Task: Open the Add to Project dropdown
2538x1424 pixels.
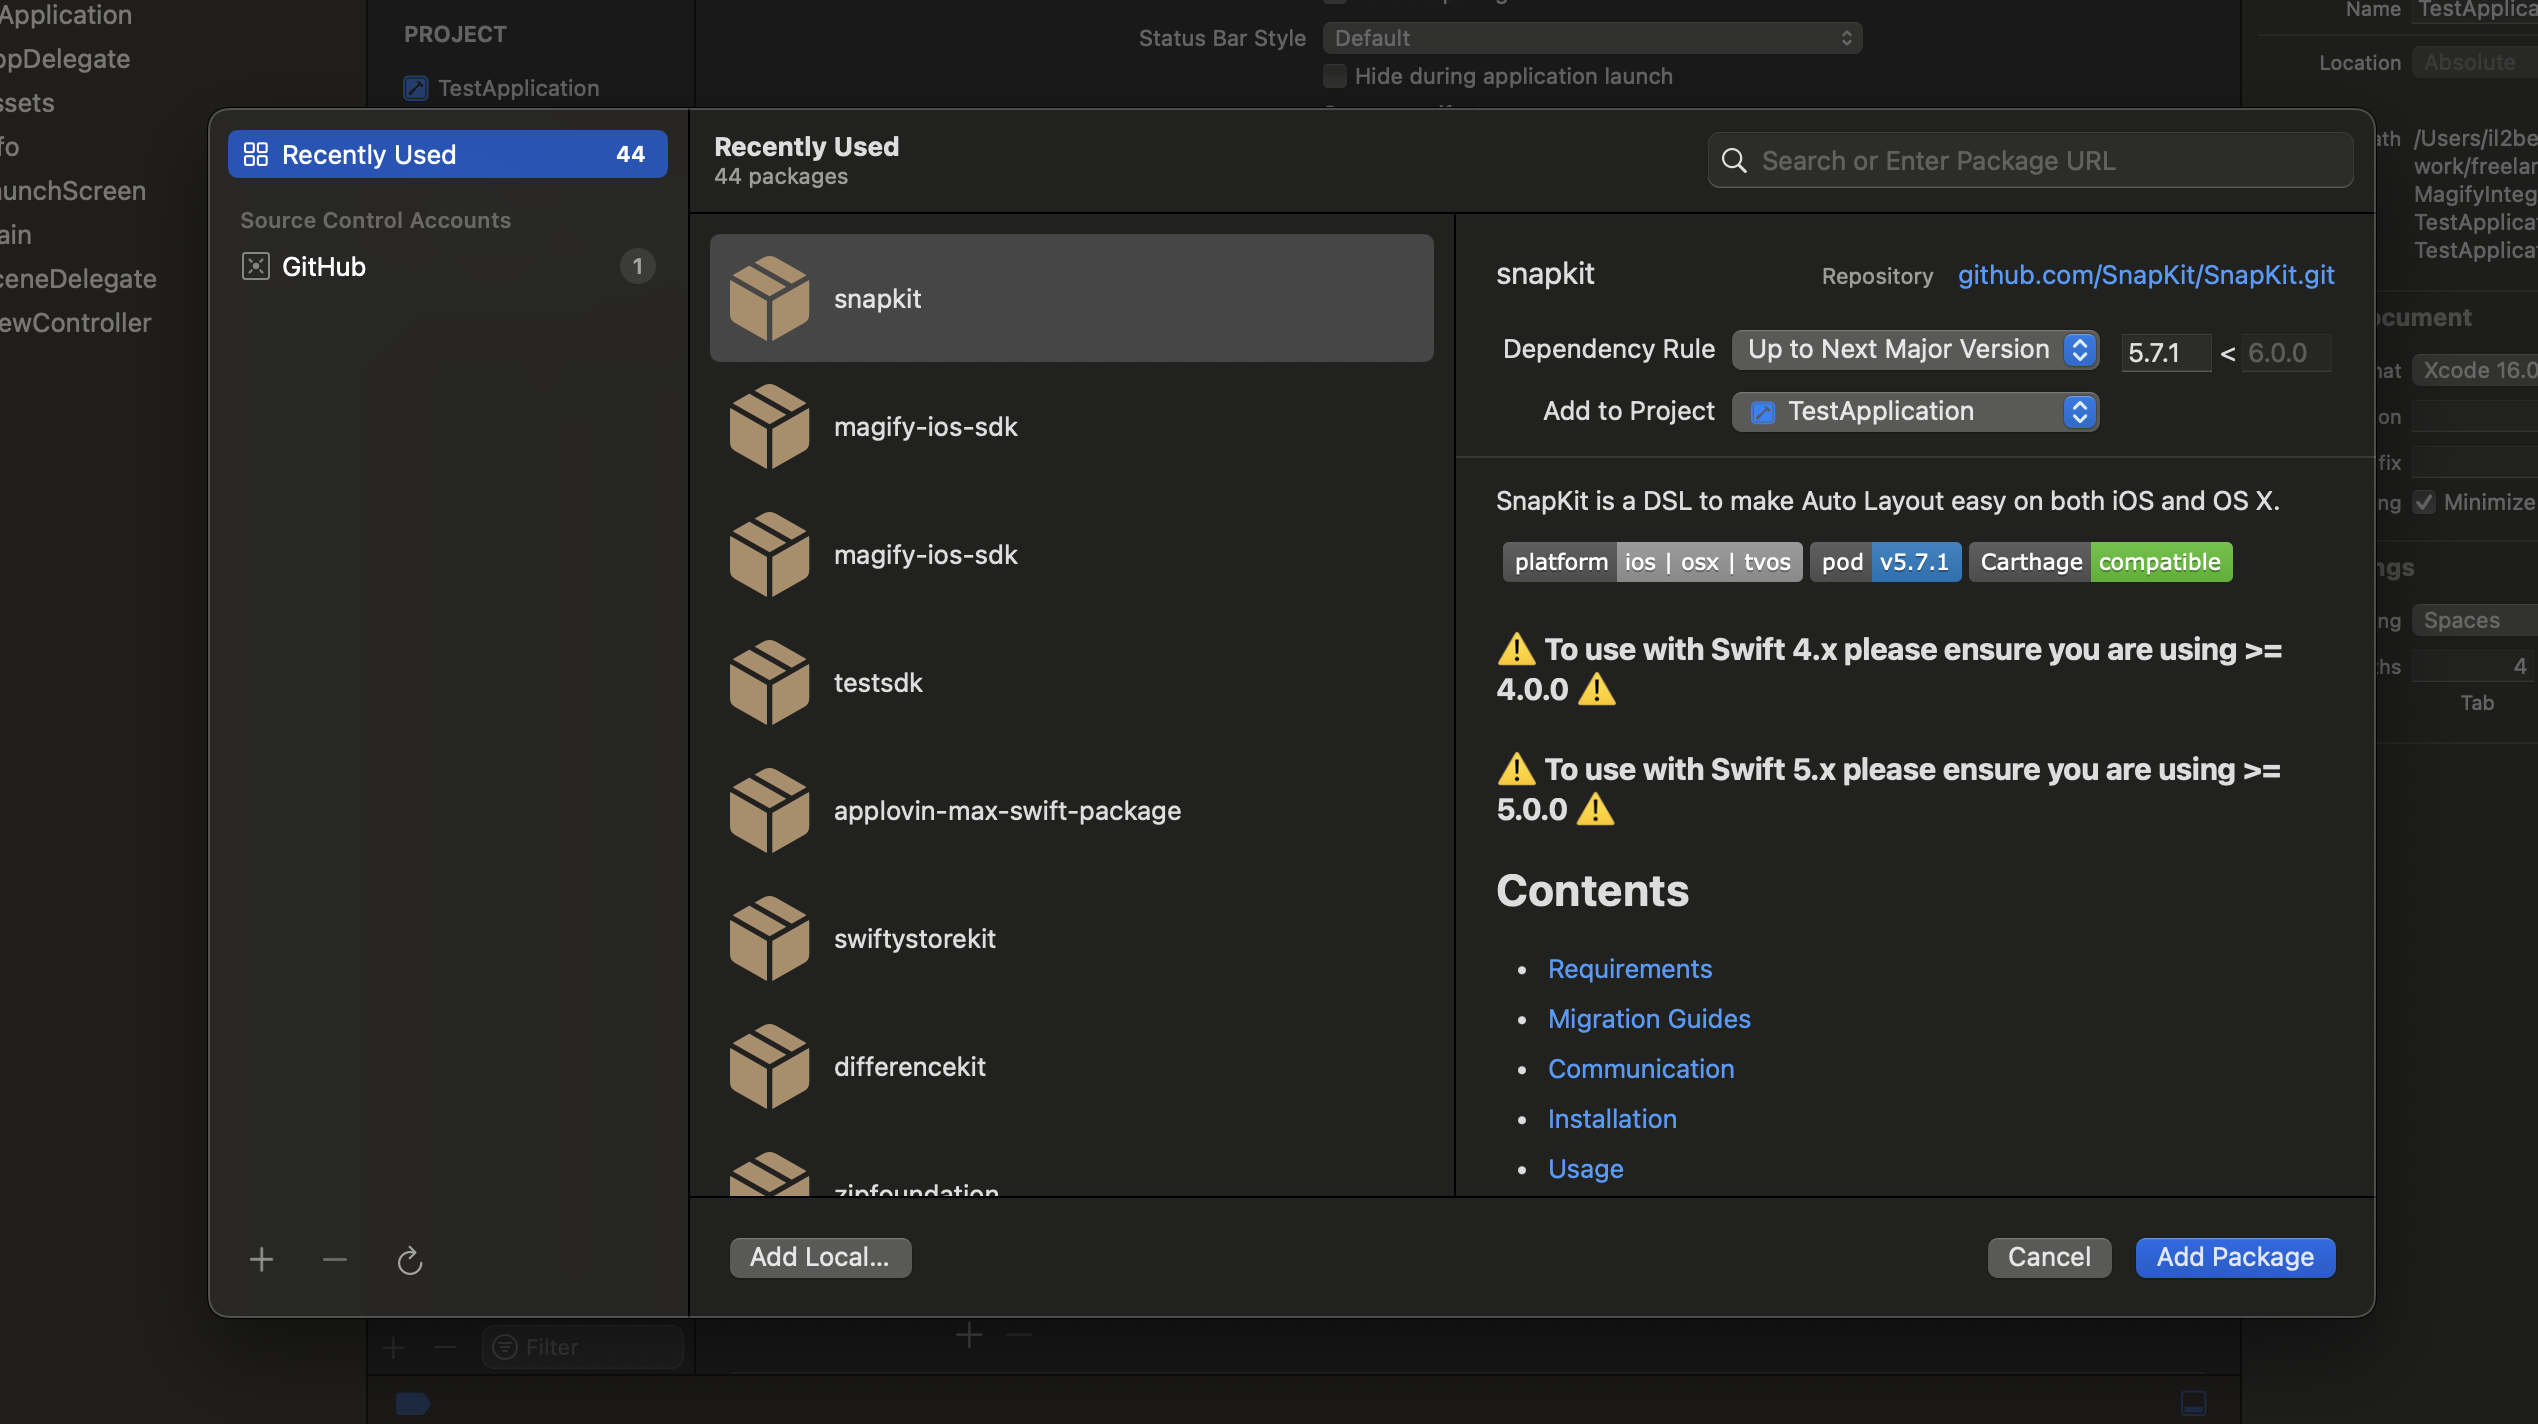Action: 1915,411
